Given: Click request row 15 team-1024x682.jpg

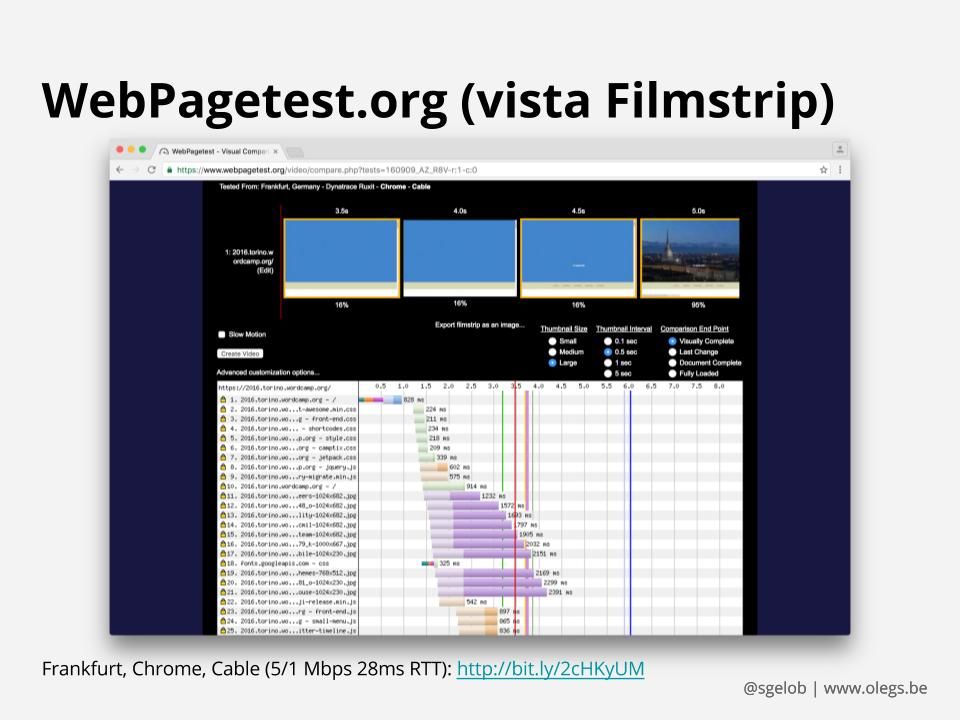Looking at the screenshot, I should coord(480,534).
